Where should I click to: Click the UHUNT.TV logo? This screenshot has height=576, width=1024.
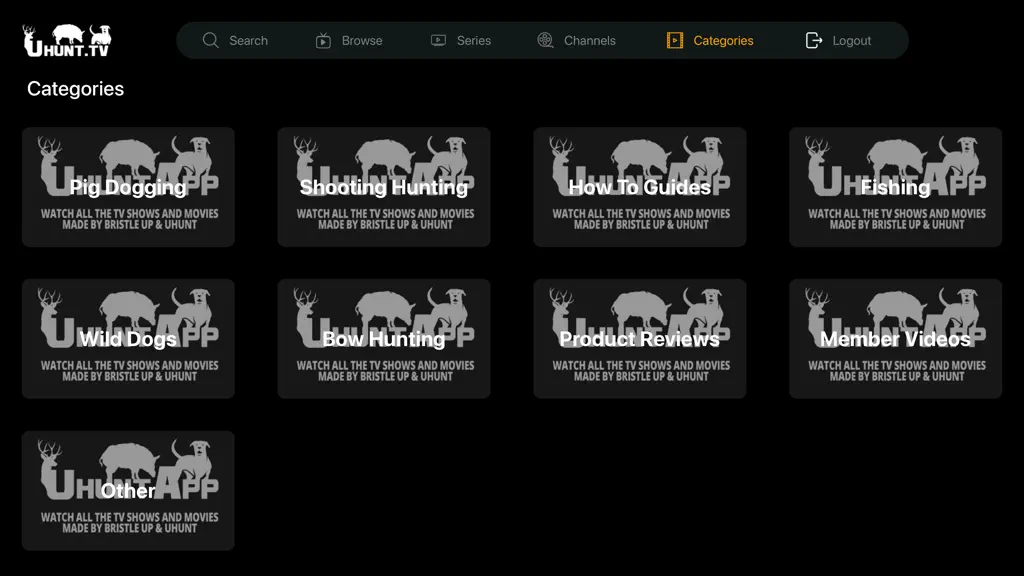pyautogui.click(x=67, y=40)
